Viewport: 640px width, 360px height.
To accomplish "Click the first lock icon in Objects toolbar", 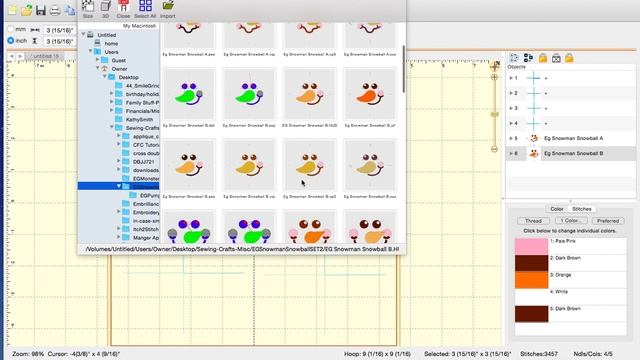I will pyautogui.click(x=543, y=58).
